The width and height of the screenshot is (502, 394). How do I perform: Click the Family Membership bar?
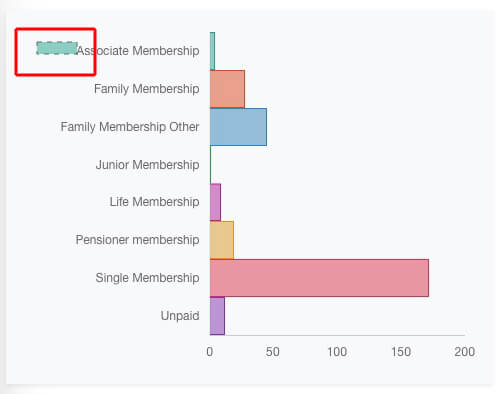[x=227, y=89]
